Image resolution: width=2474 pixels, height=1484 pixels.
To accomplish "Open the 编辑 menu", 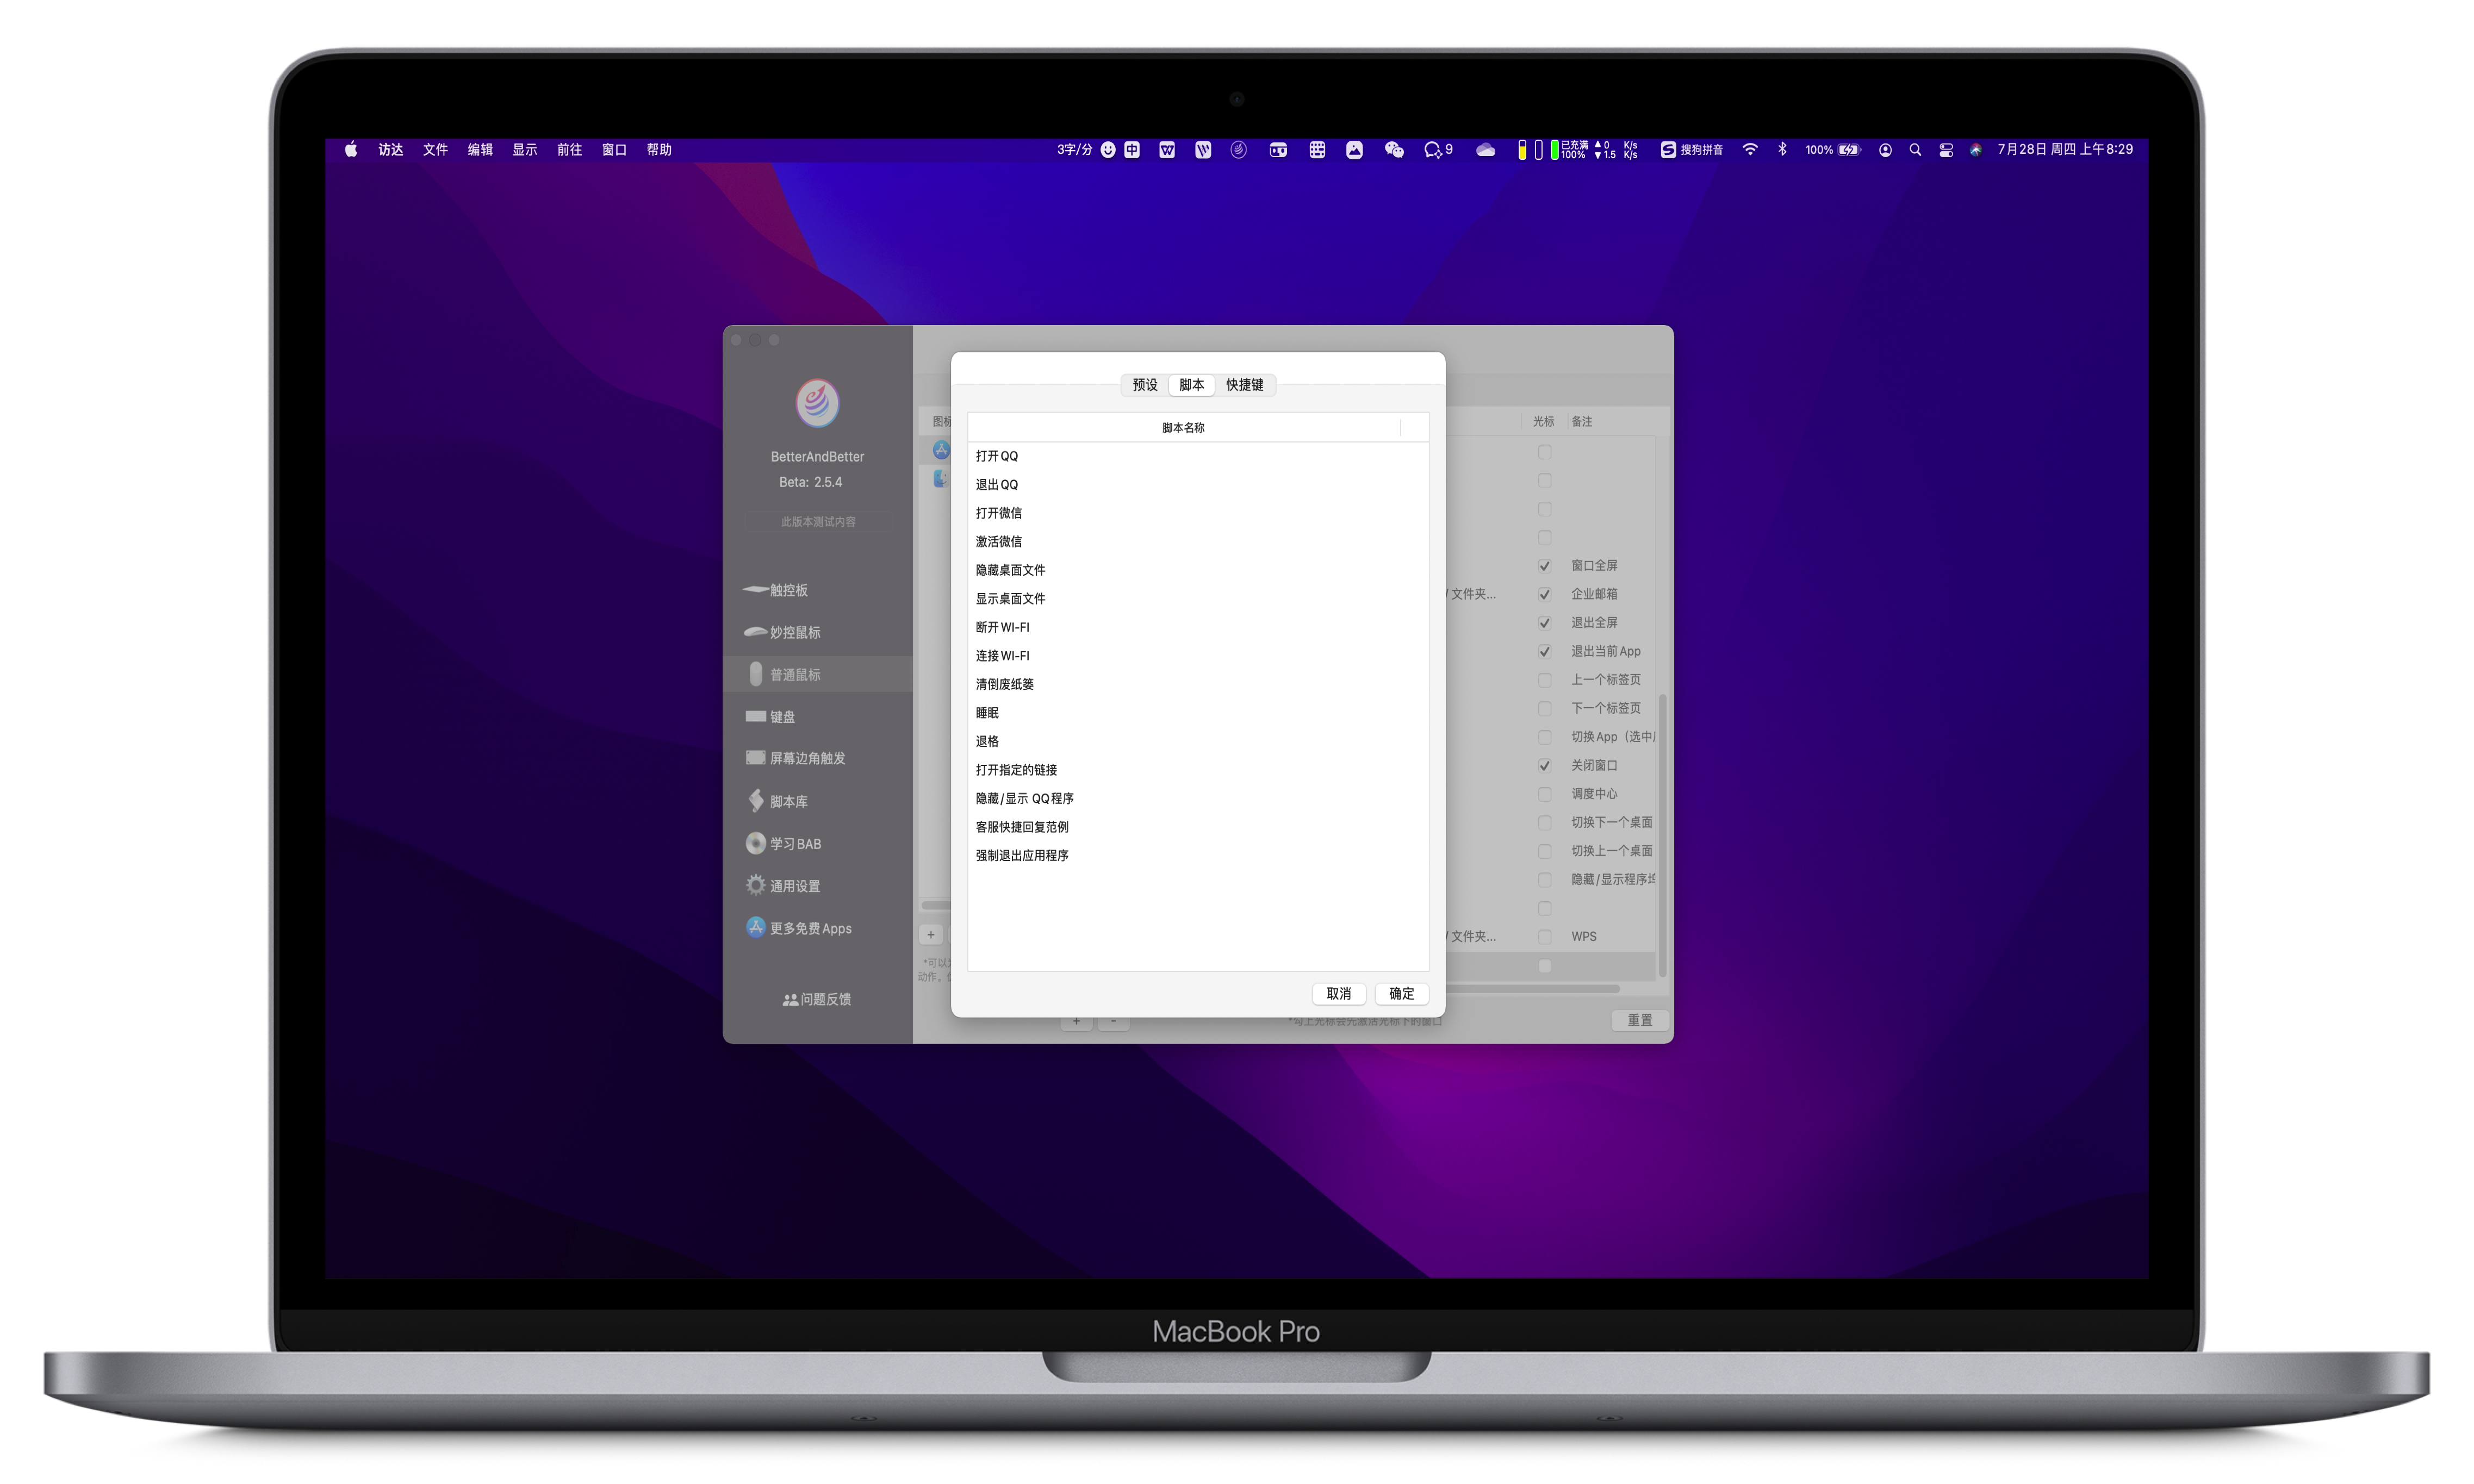I will pos(480,150).
